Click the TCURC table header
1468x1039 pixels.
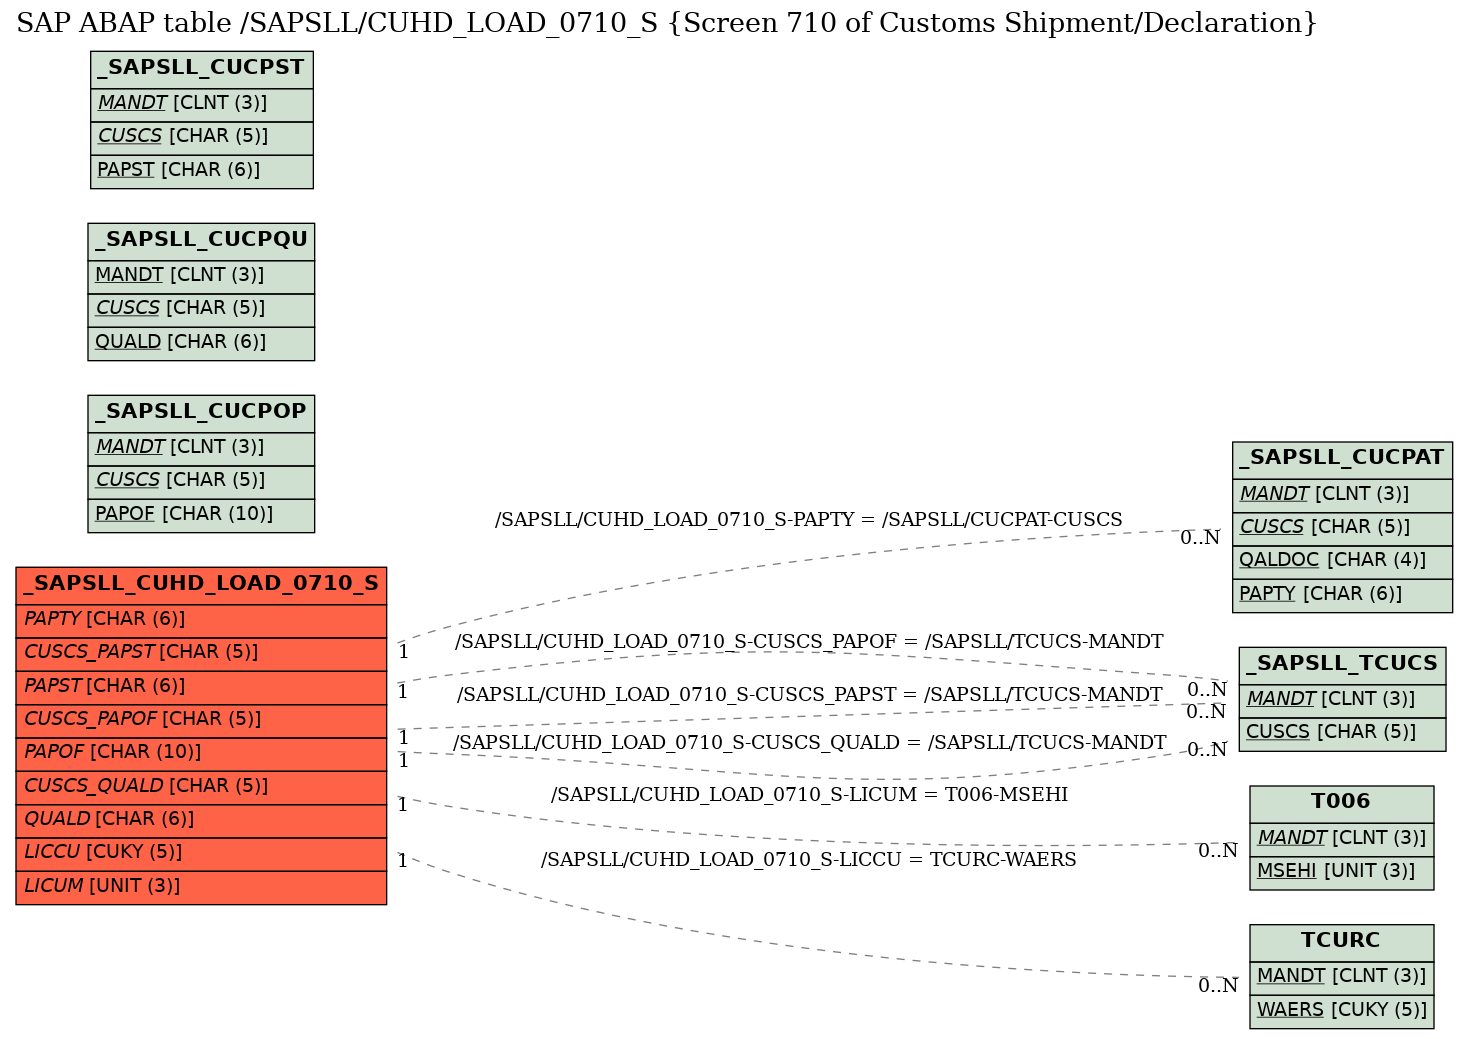(x=1341, y=942)
